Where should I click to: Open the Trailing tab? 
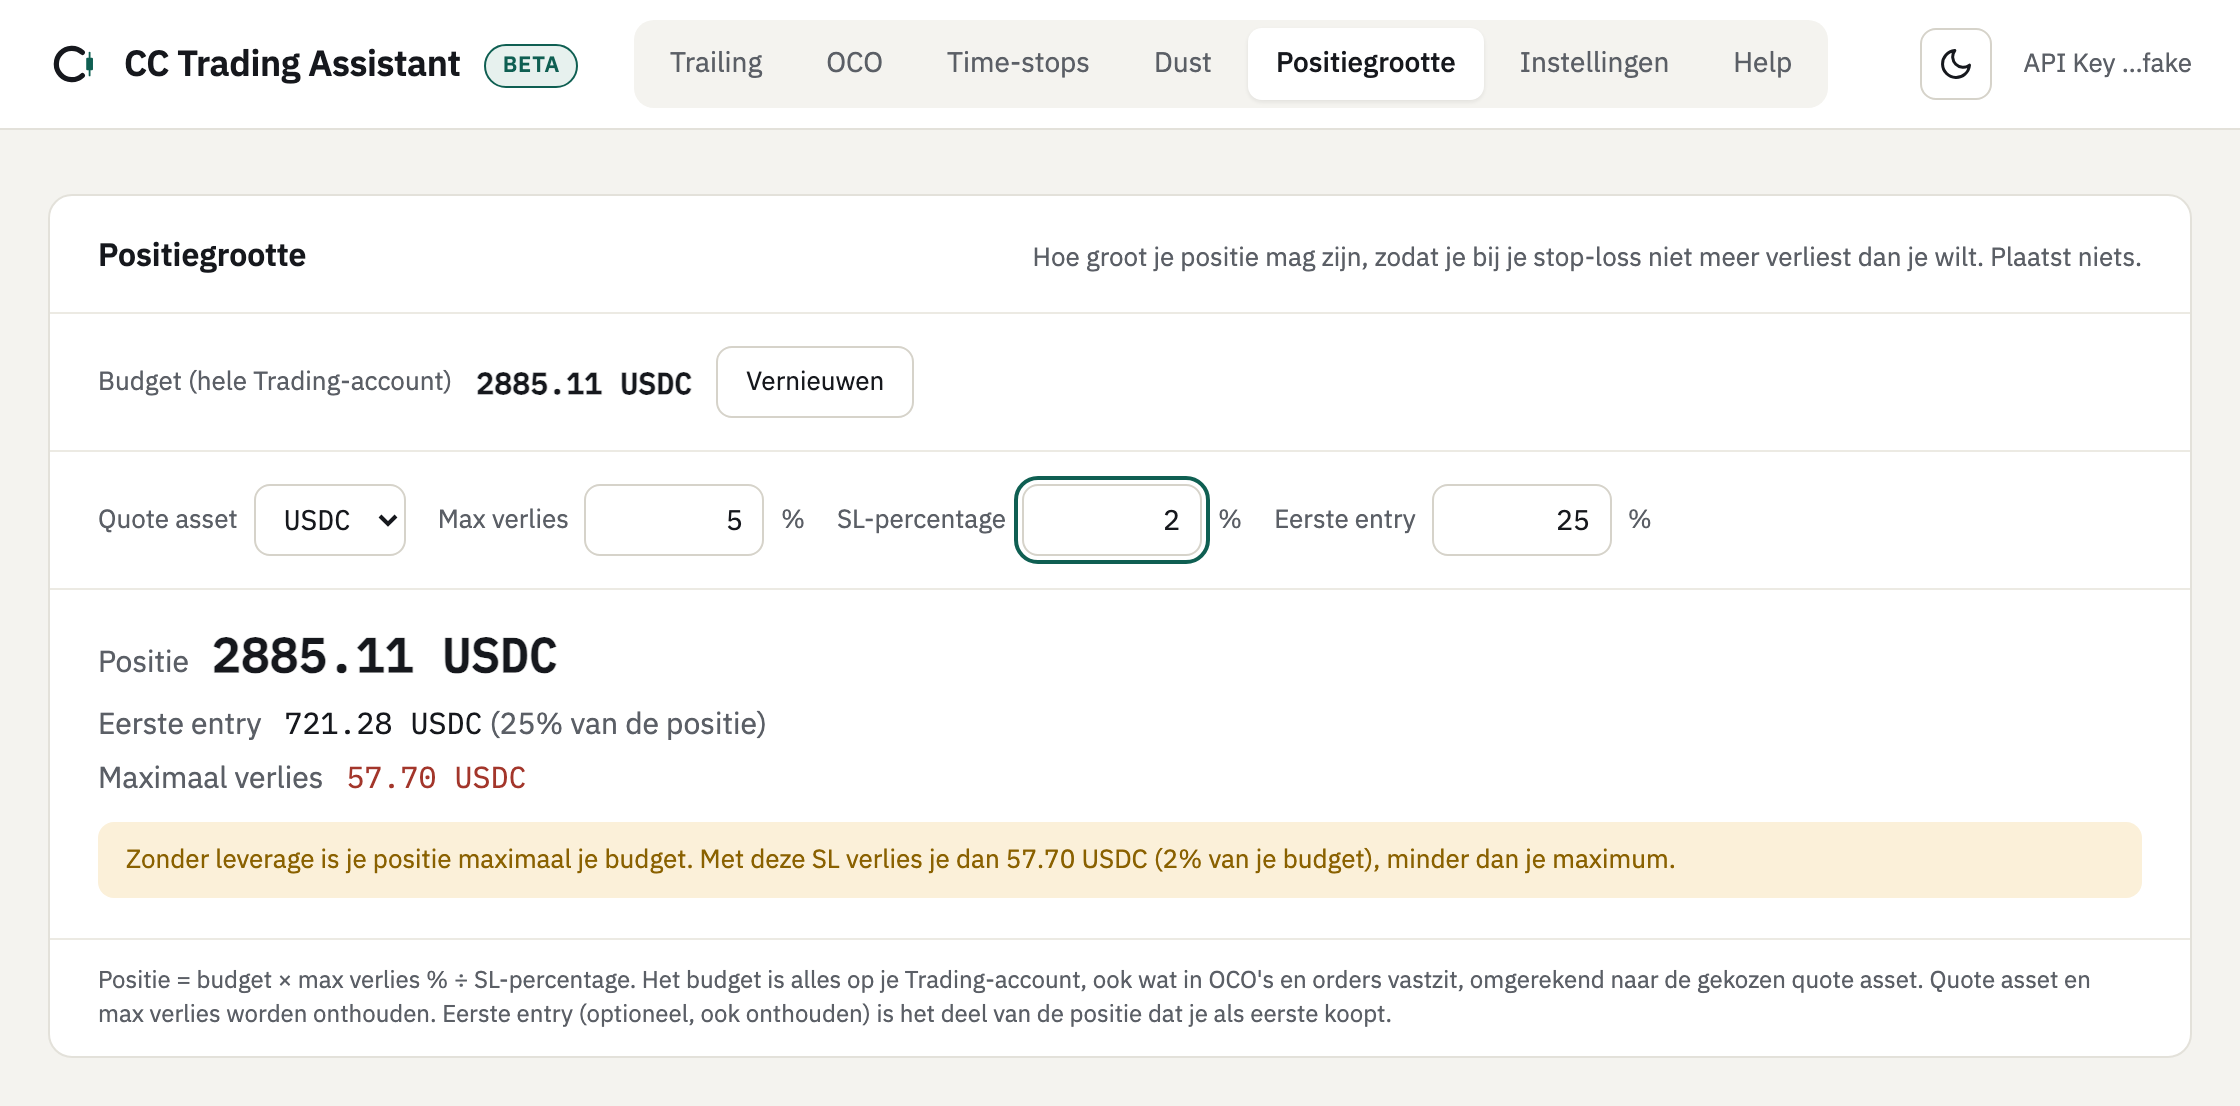pos(716,63)
